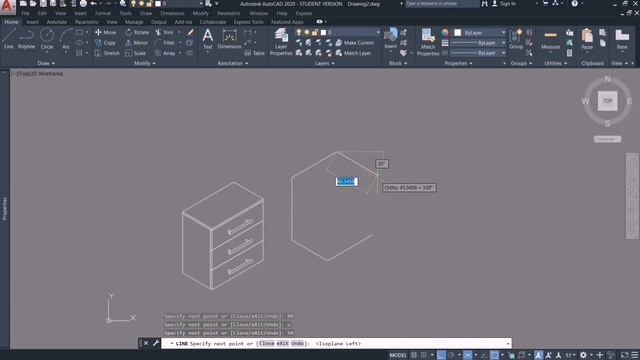Screen dimensions: 640x360
Task: Toggle layer on/off lightbulb in Layers panel
Action: 299,32
